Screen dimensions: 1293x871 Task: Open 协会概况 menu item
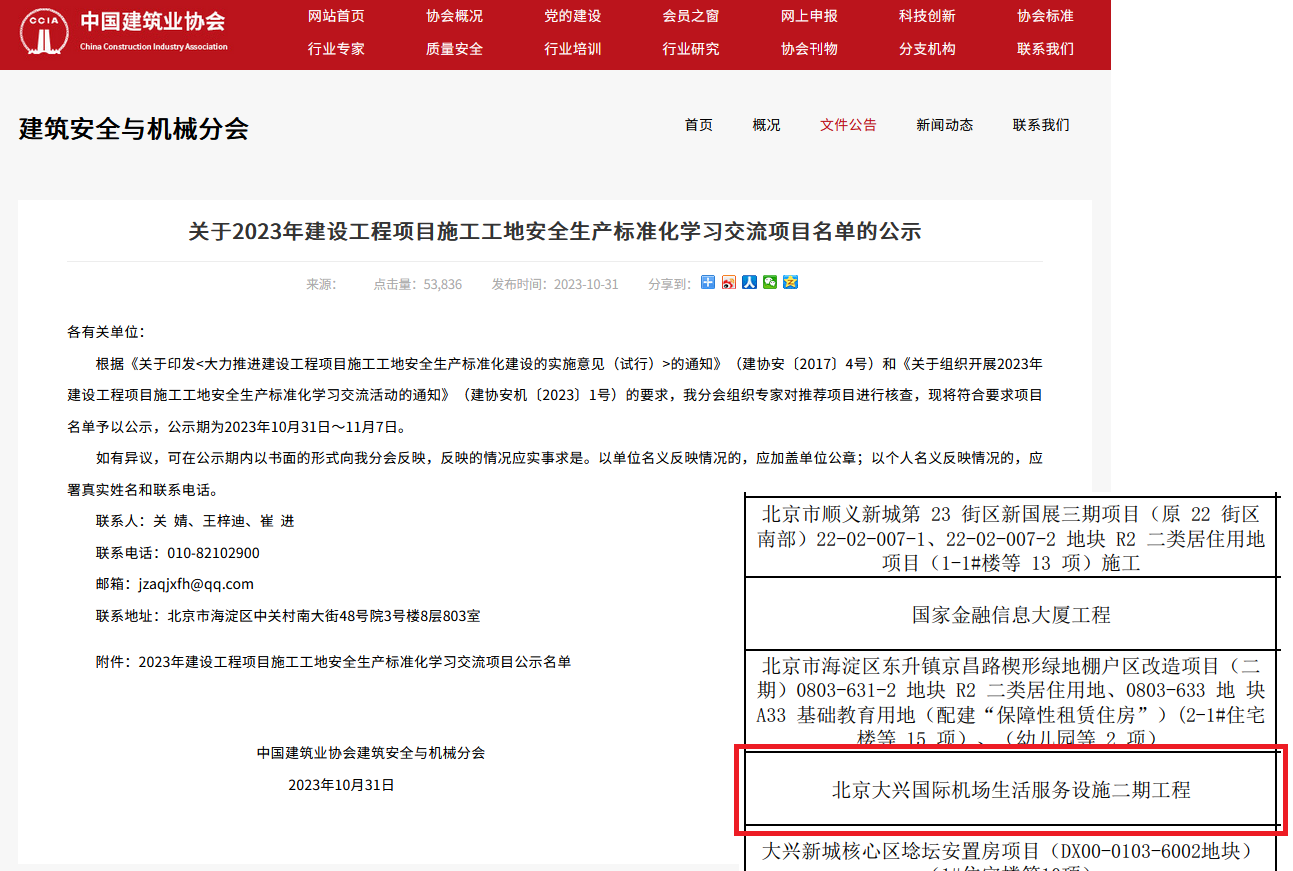click(x=454, y=16)
